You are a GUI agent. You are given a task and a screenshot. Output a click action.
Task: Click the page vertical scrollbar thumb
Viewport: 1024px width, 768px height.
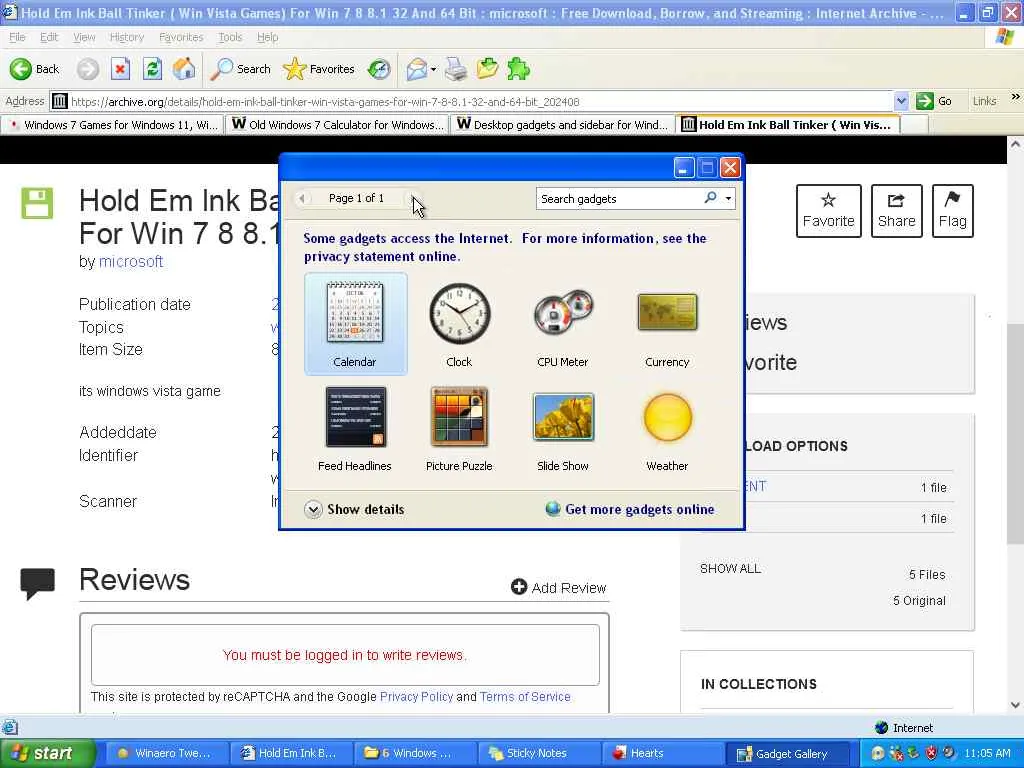pyautogui.click(x=1015, y=432)
